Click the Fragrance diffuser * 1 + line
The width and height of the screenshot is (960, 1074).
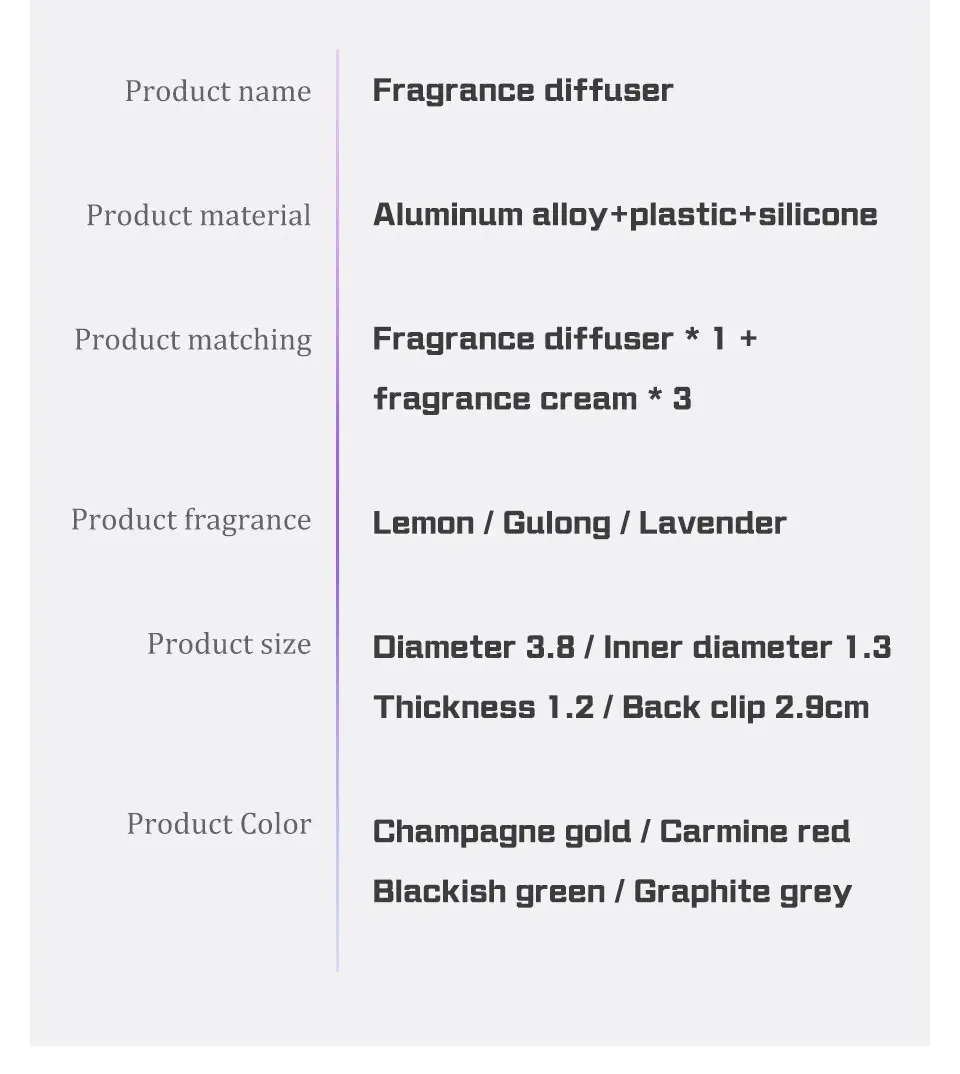[566, 338]
